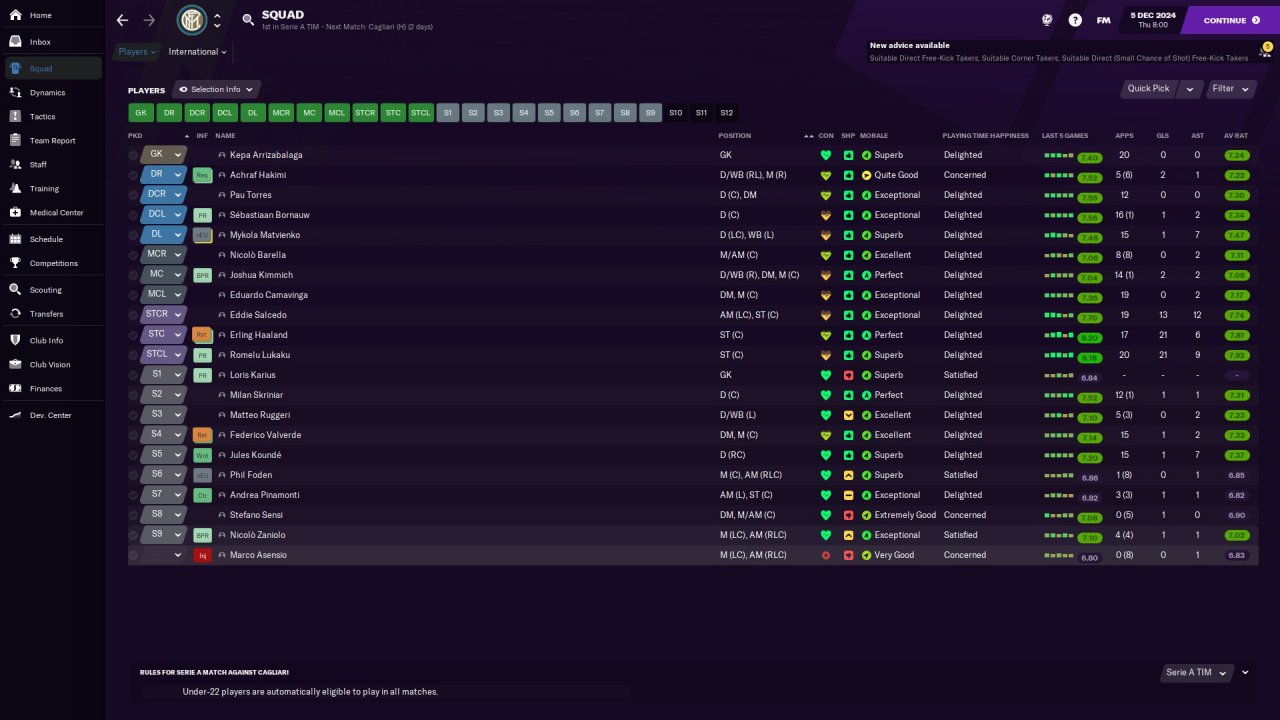Open the Serie A TIM rules dropdown

click(x=1196, y=673)
